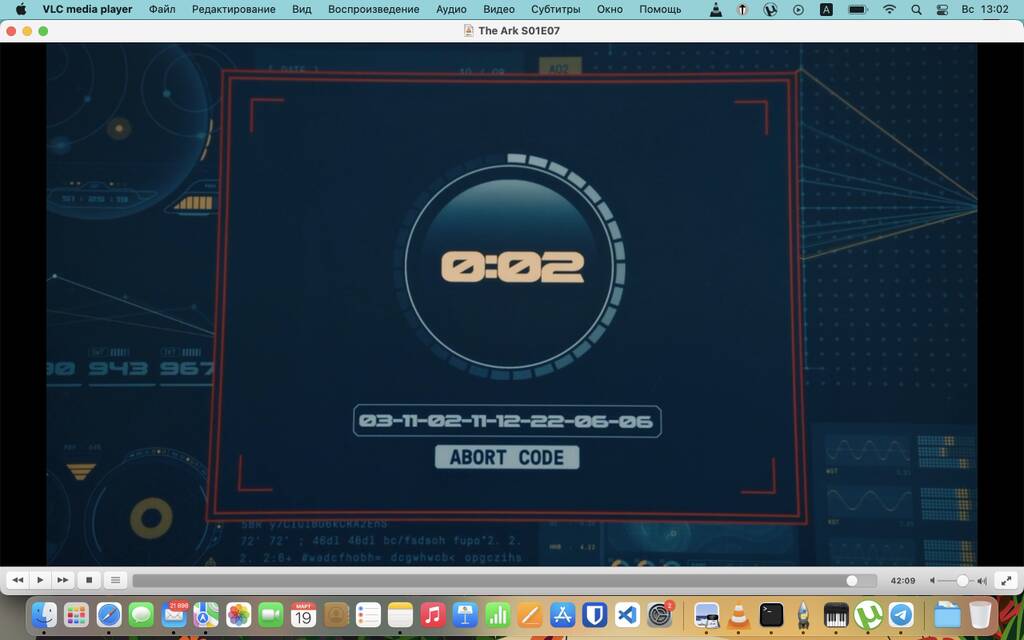1024x640 pixels.
Task: Open Calendar from the Dock
Action: click(303, 615)
